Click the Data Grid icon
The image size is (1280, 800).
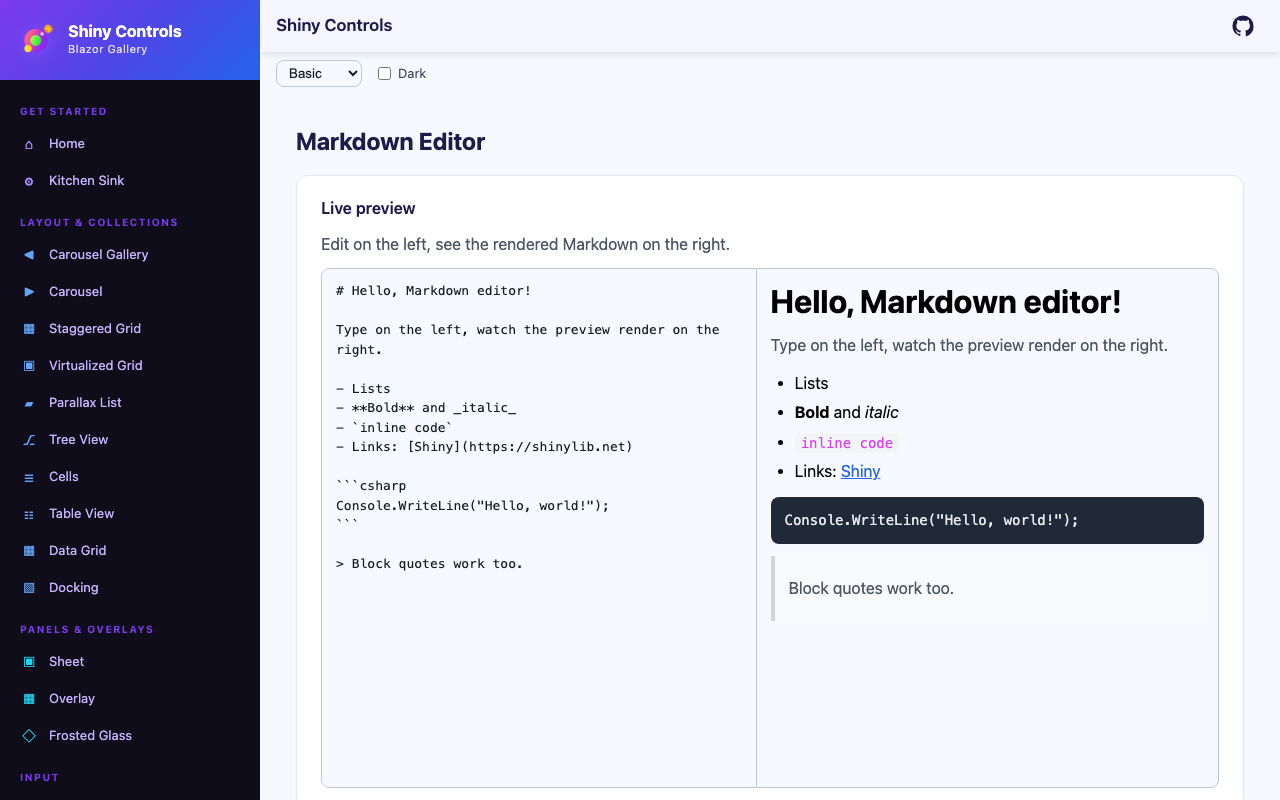(29, 551)
